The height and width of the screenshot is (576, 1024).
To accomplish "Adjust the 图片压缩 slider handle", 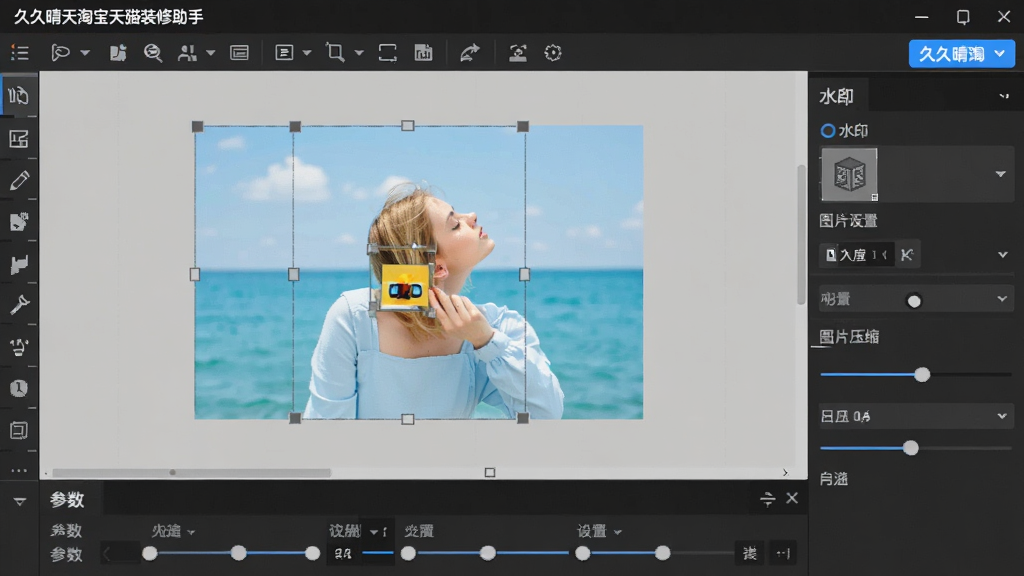I will click(922, 375).
